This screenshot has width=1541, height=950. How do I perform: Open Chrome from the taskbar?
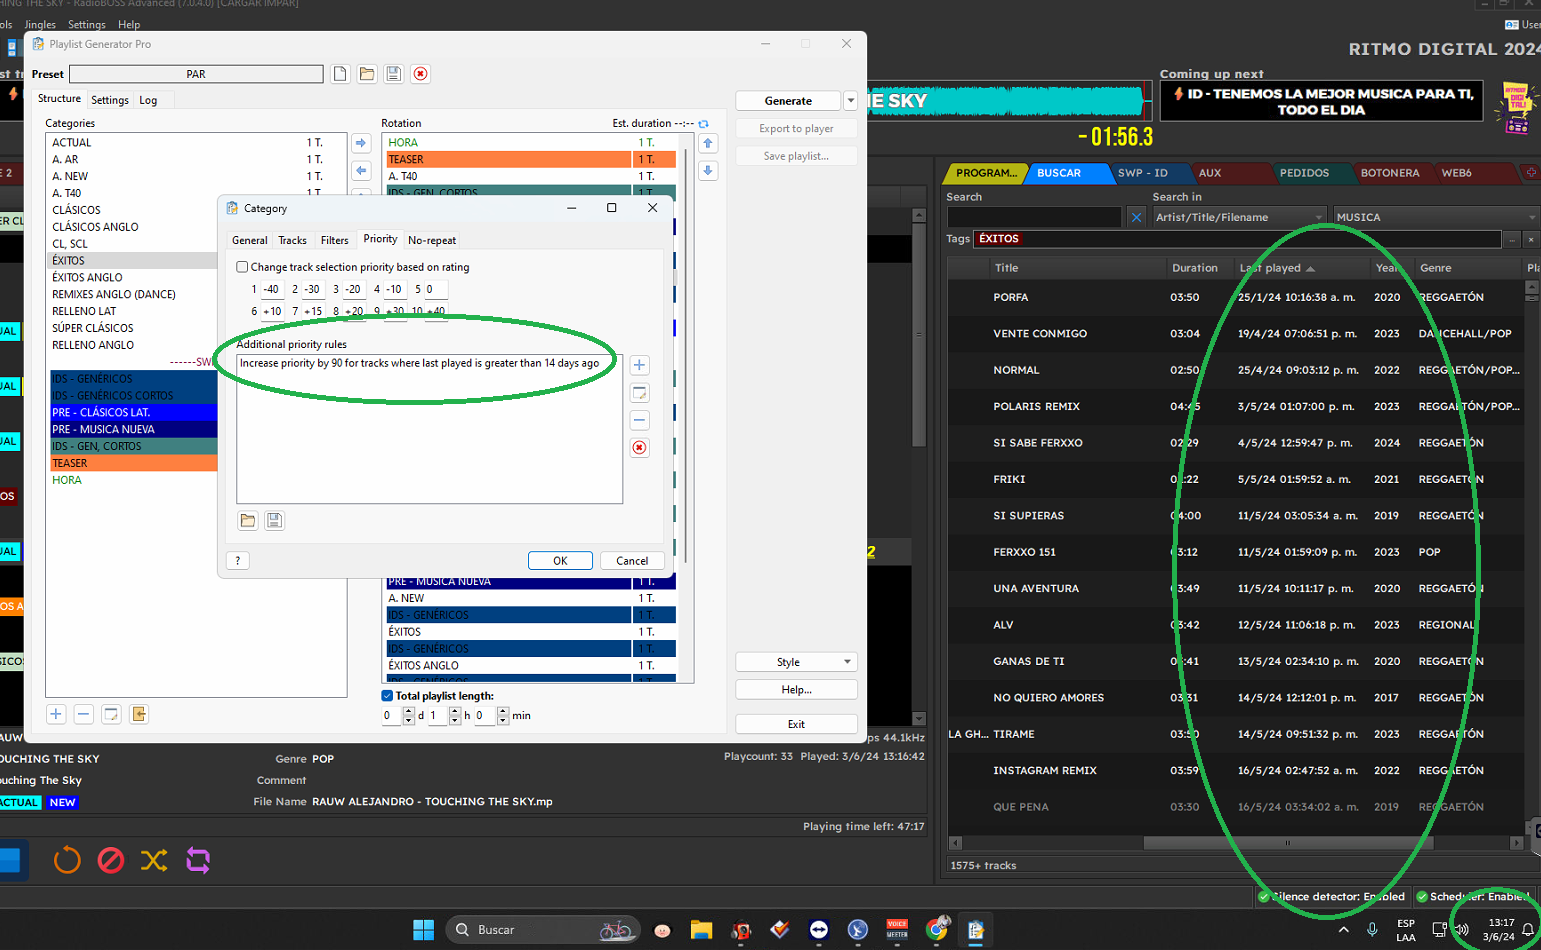pyautogui.click(x=937, y=930)
